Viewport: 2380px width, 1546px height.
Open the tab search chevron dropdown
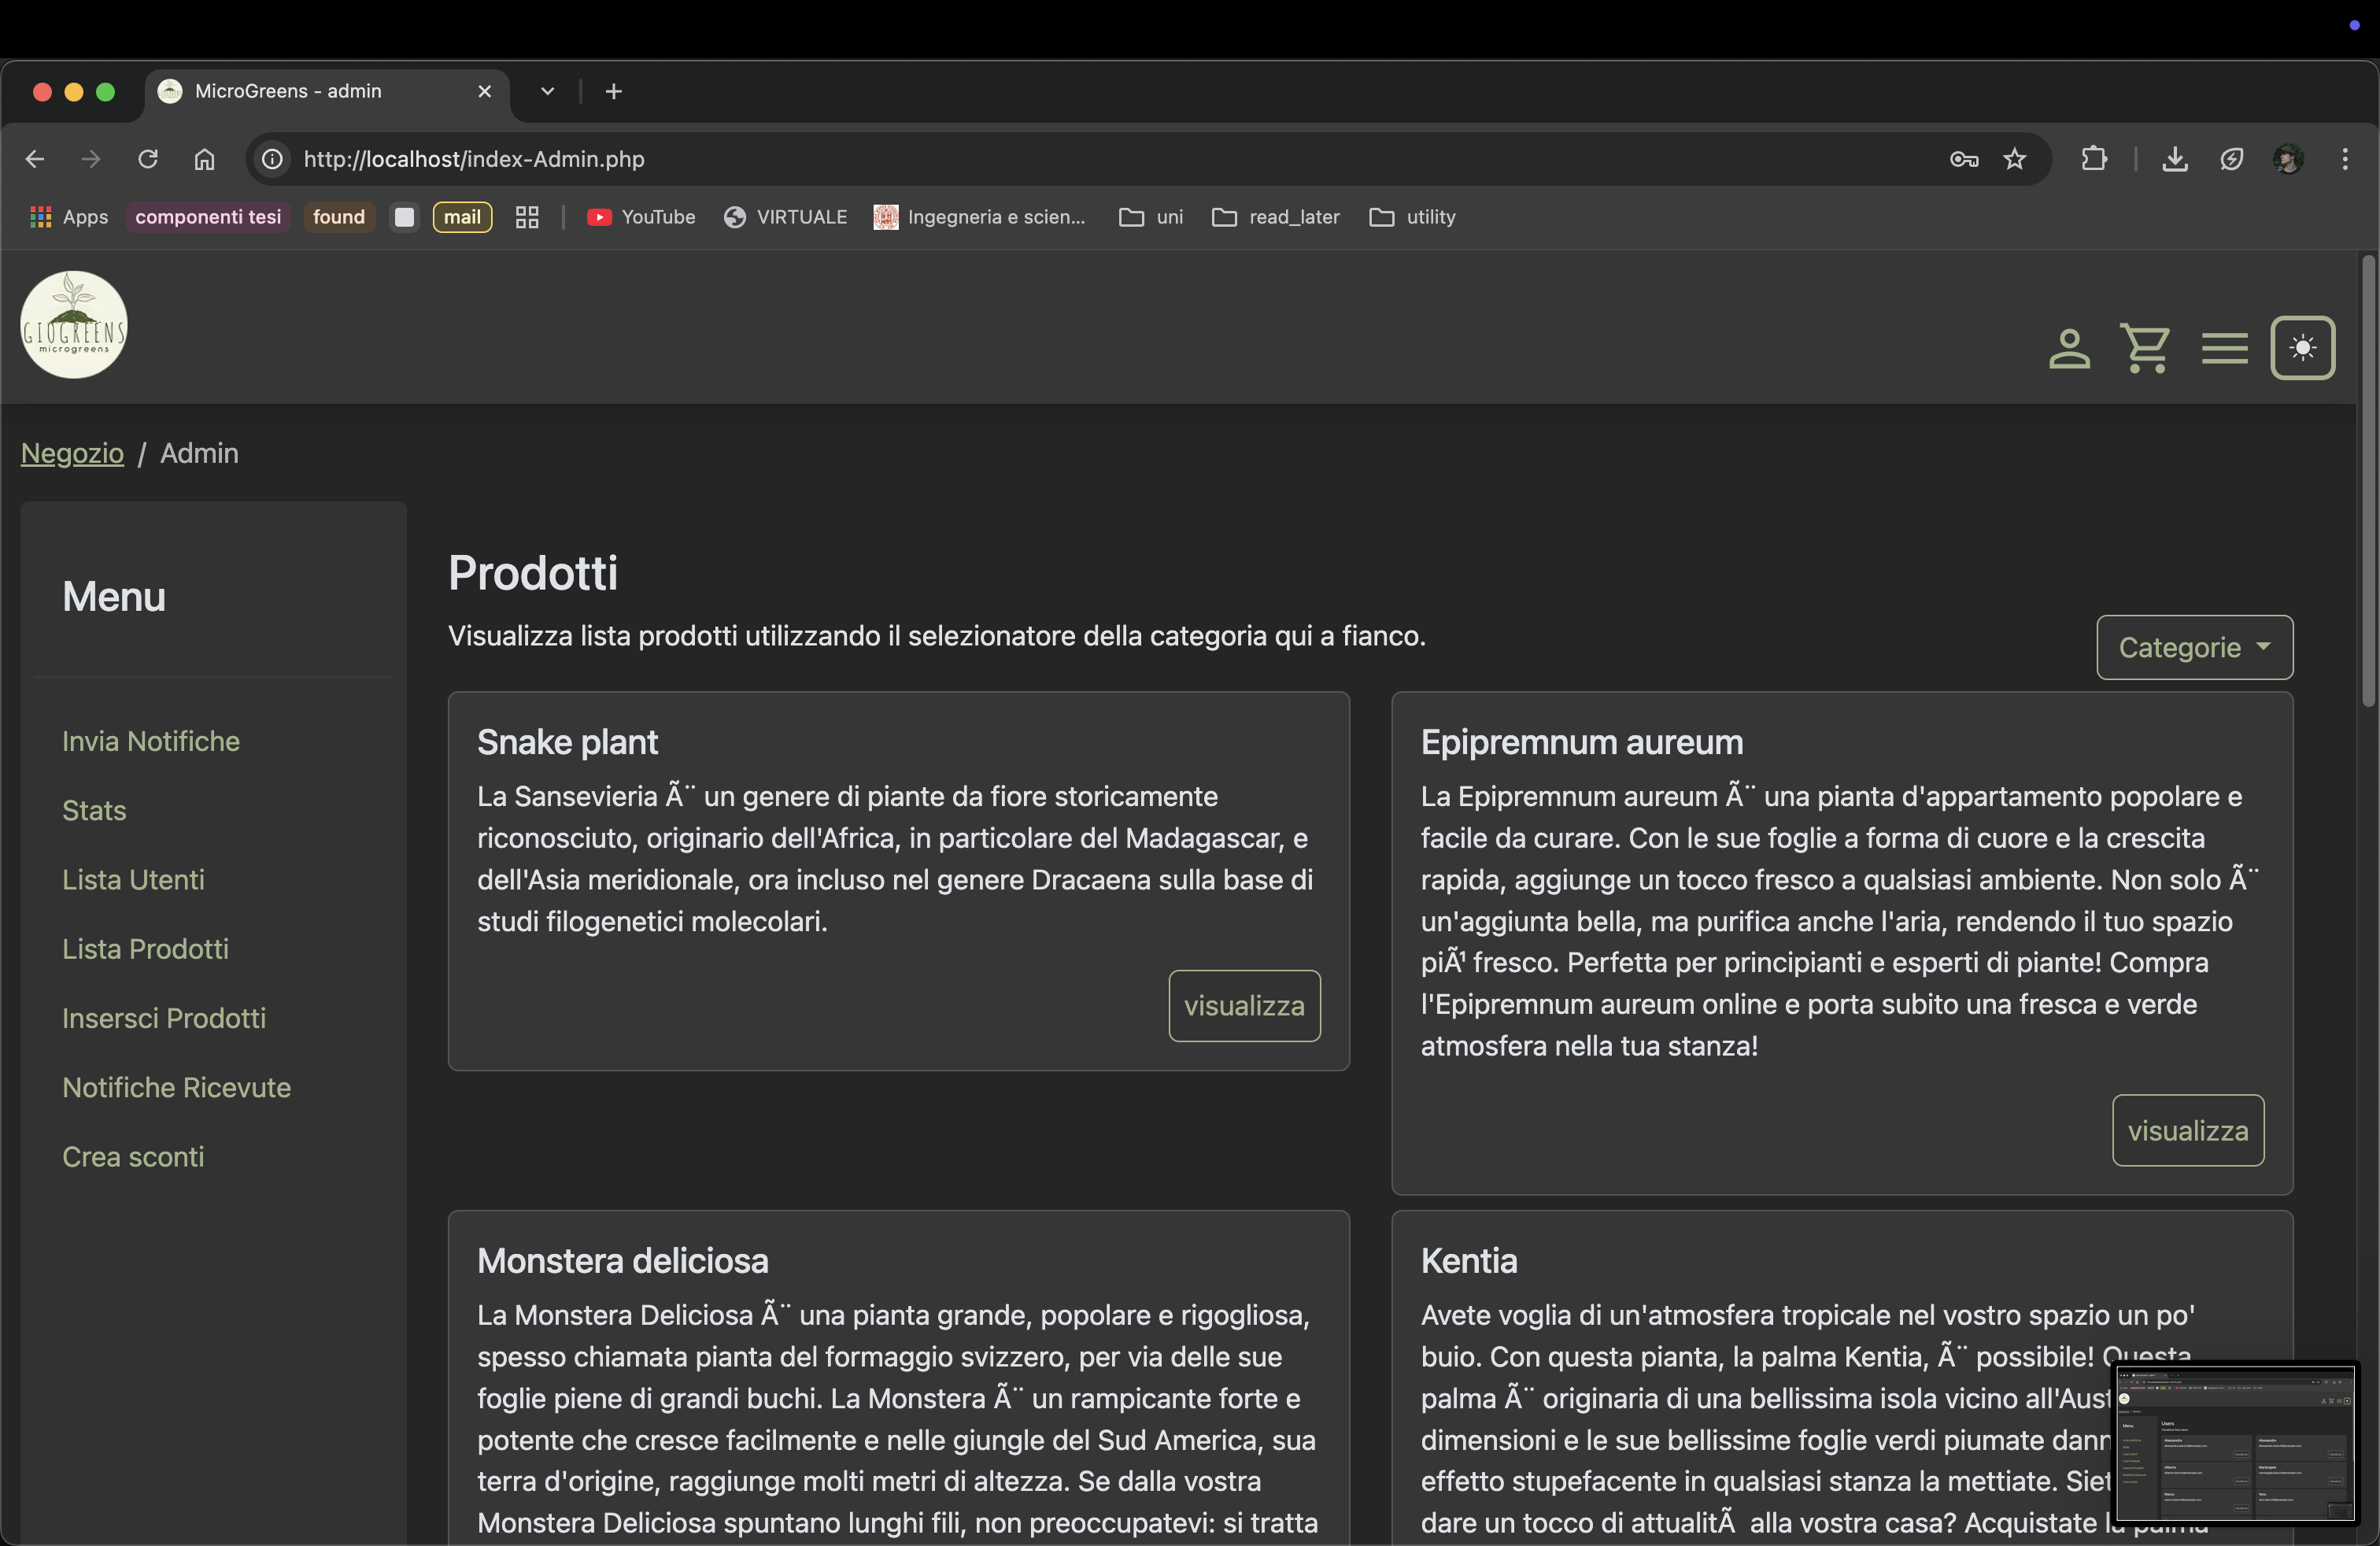tap(547, 91)
